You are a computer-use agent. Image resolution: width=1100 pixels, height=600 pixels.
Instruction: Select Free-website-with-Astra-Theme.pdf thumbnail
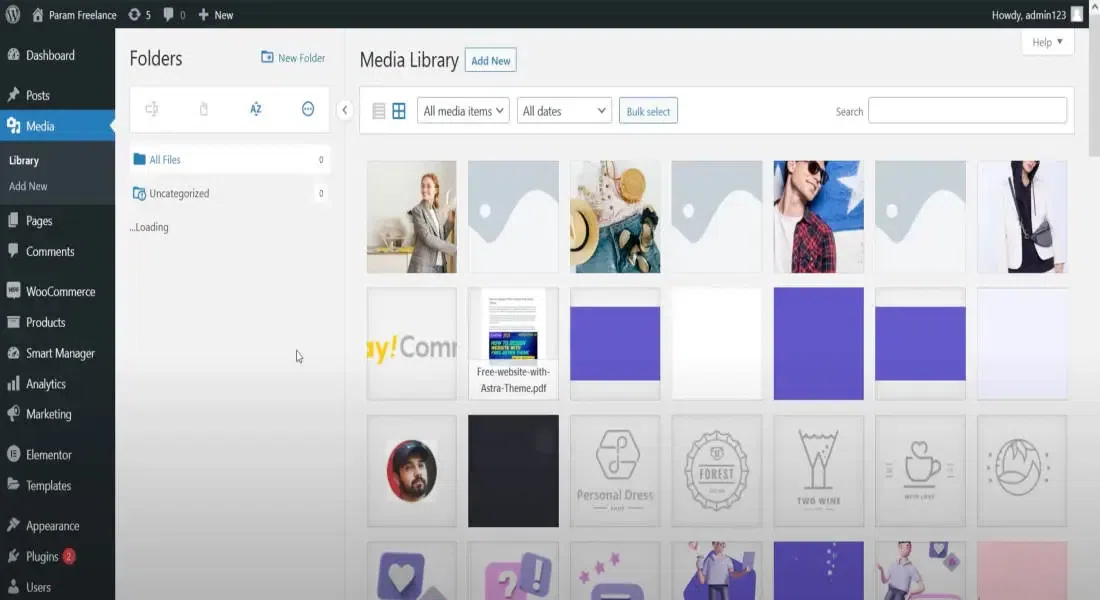pyautogui.click(x=514, y=344)
